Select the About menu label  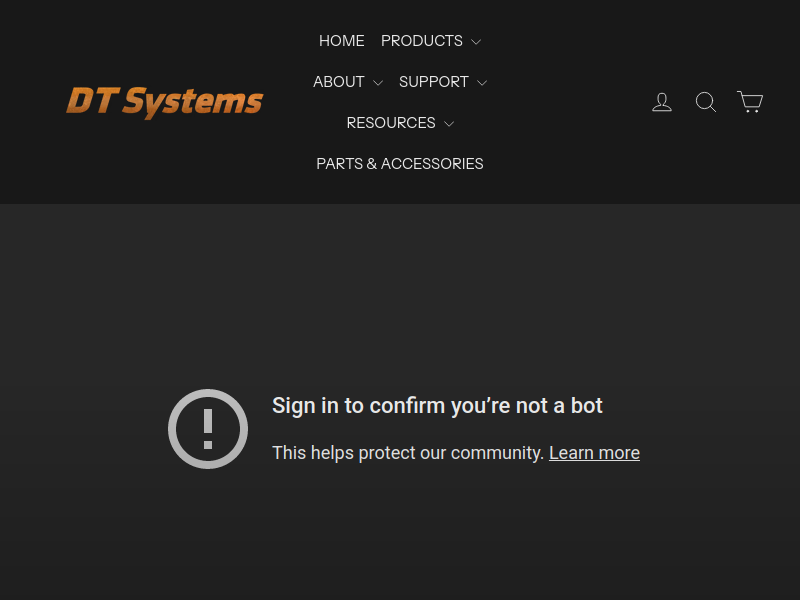[x=338, y=82]
